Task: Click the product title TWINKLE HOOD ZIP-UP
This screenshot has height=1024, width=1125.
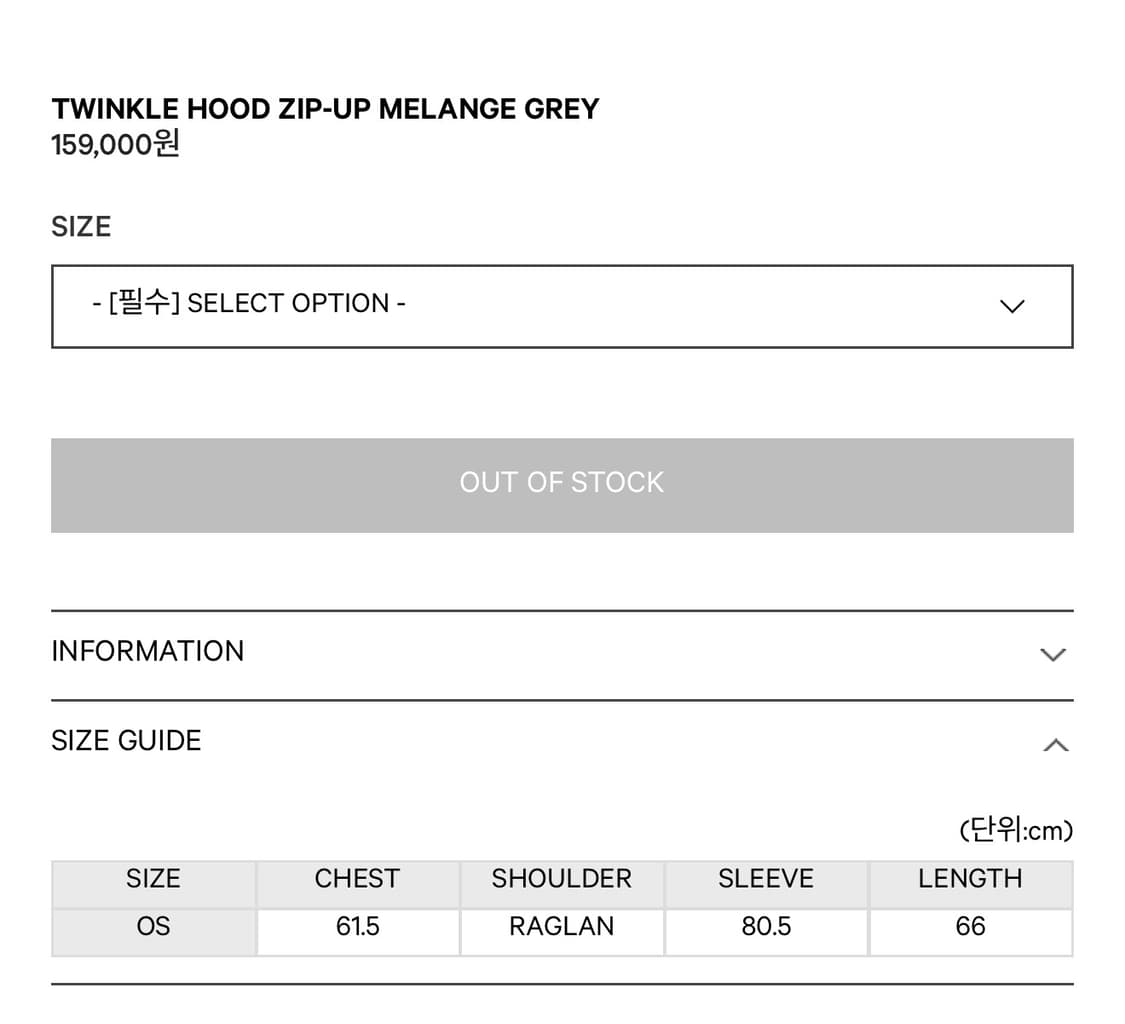Action: [x=325, y=109]
